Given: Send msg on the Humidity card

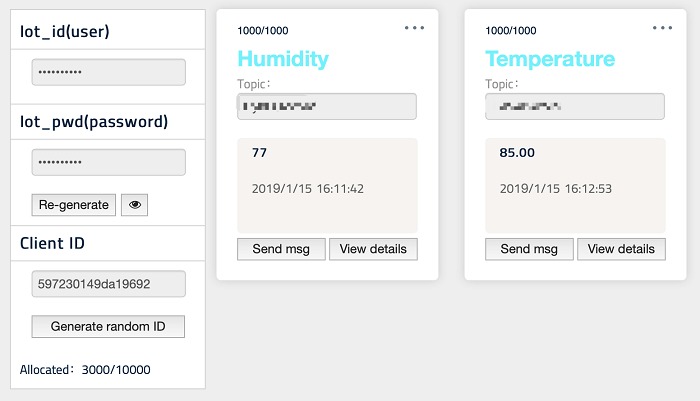Looking at the screenshot, I should pos(281,249).
